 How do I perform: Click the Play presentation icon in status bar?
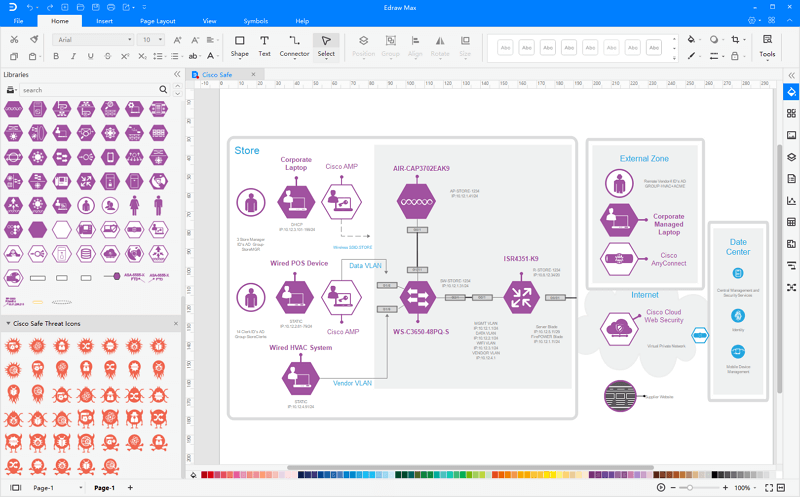pyautogui.click(x=661, y=488)
